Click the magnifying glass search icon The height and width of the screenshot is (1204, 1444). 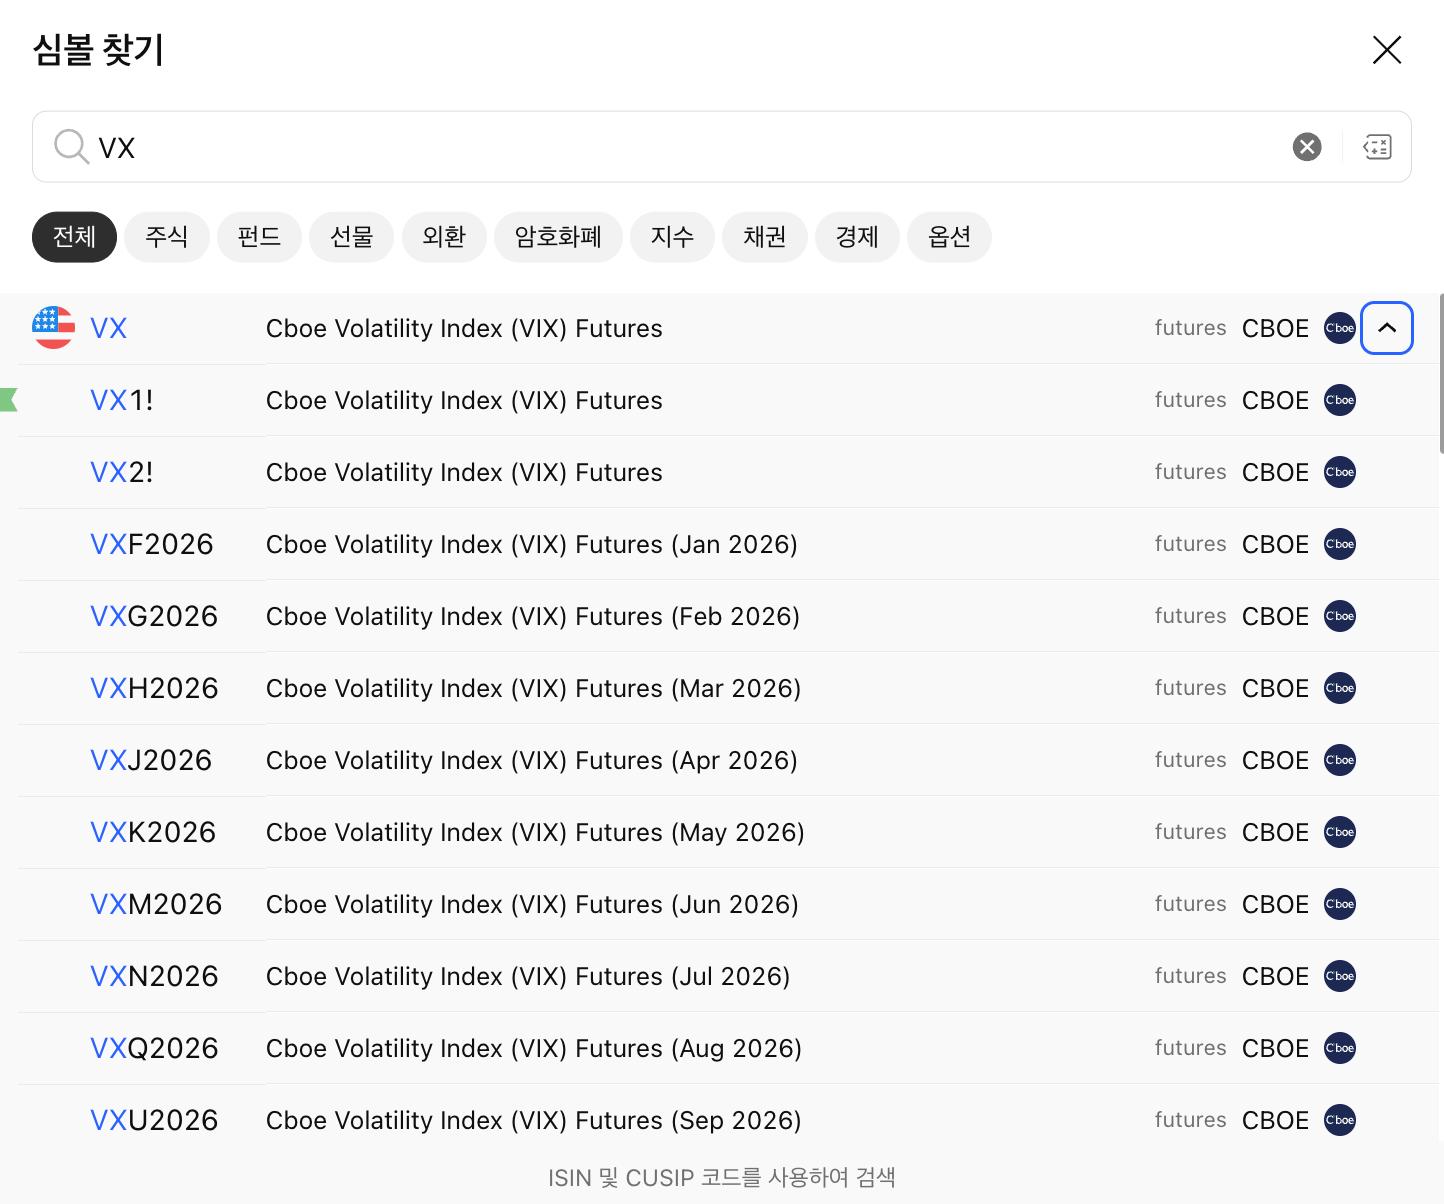[x=71, y=147]
